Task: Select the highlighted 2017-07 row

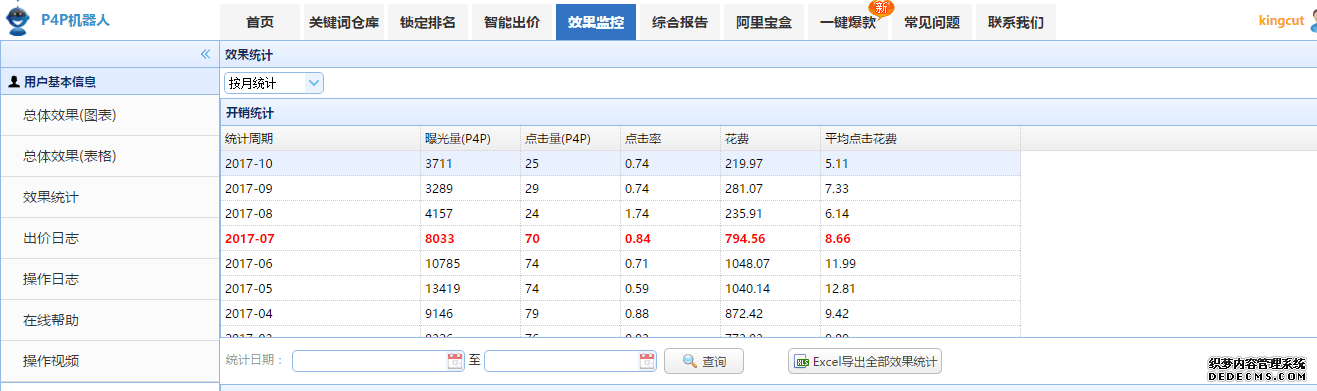Action: tap(620, 238)
